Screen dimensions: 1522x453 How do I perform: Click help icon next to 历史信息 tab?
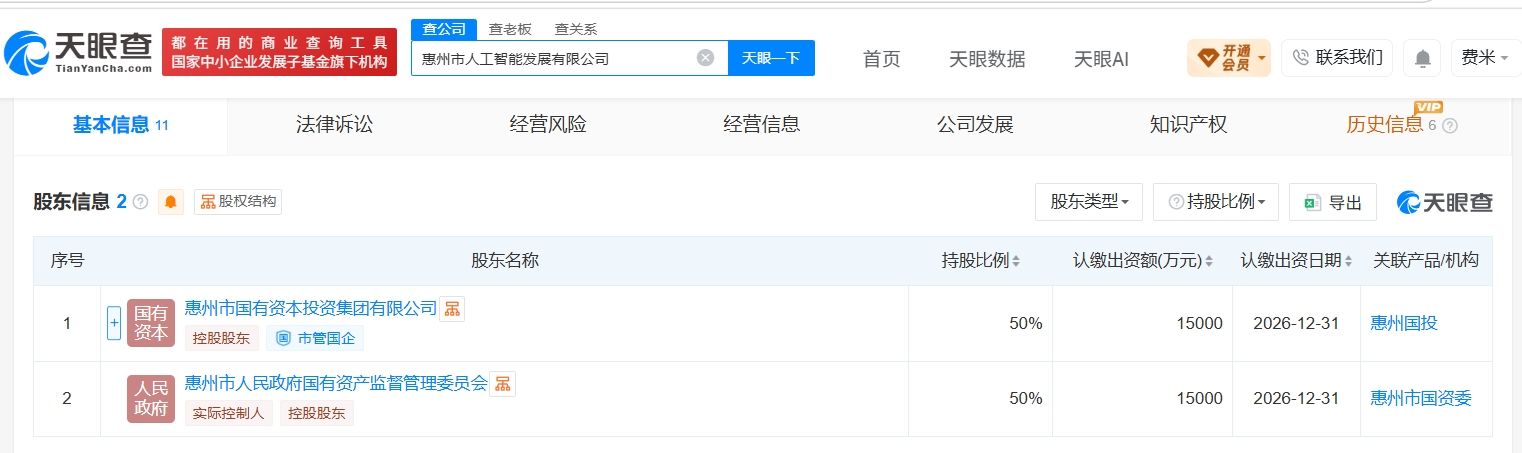1450,126
